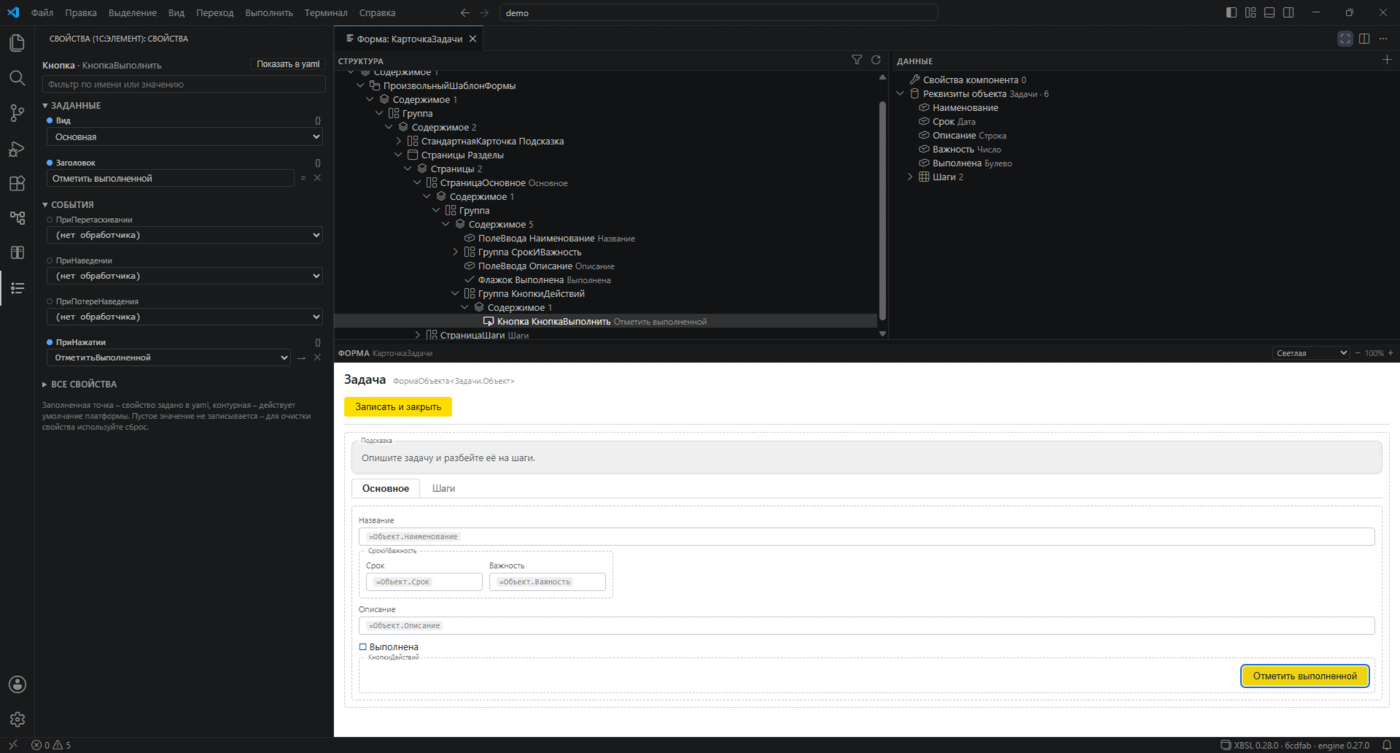
Task: Open More Actions ellipsis in editor toolbar
Action: pos(1385,39)
